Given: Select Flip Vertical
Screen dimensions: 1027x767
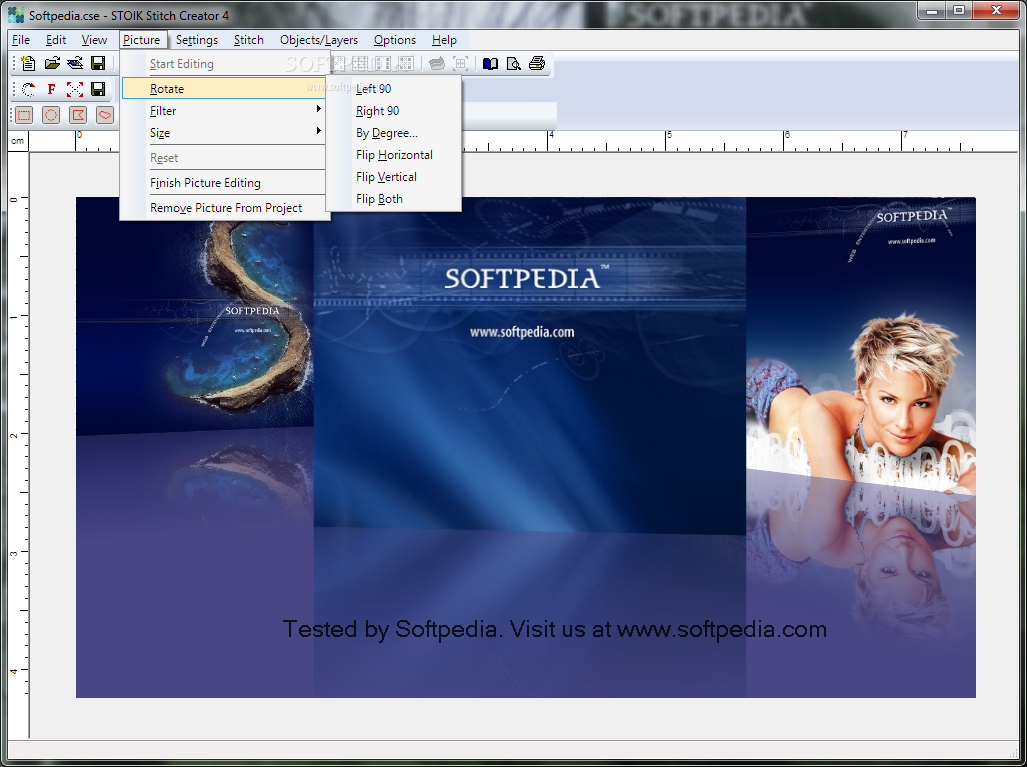Looking at the screenshot, I should pyautogui.click(x=394, y=177).
